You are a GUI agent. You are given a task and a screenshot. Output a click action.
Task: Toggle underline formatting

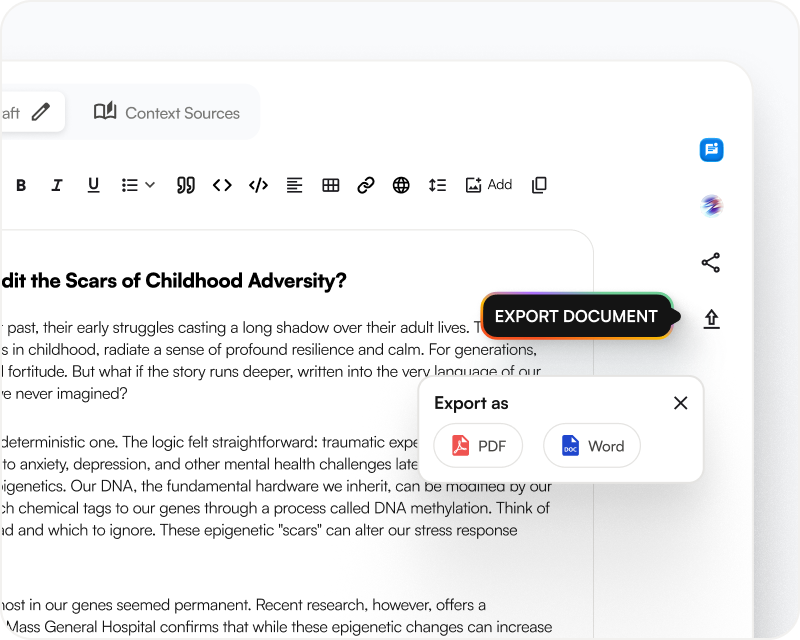[x=93, y=185]
